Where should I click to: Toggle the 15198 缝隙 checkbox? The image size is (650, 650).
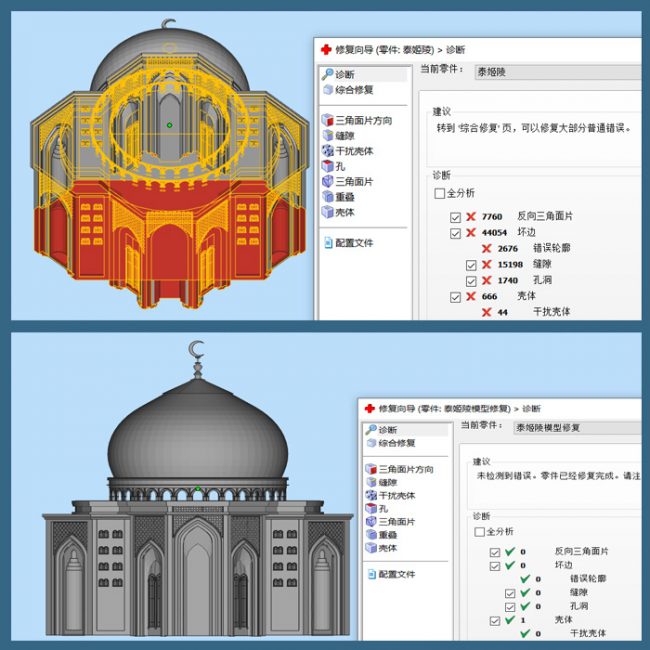[x=472, y=265]
